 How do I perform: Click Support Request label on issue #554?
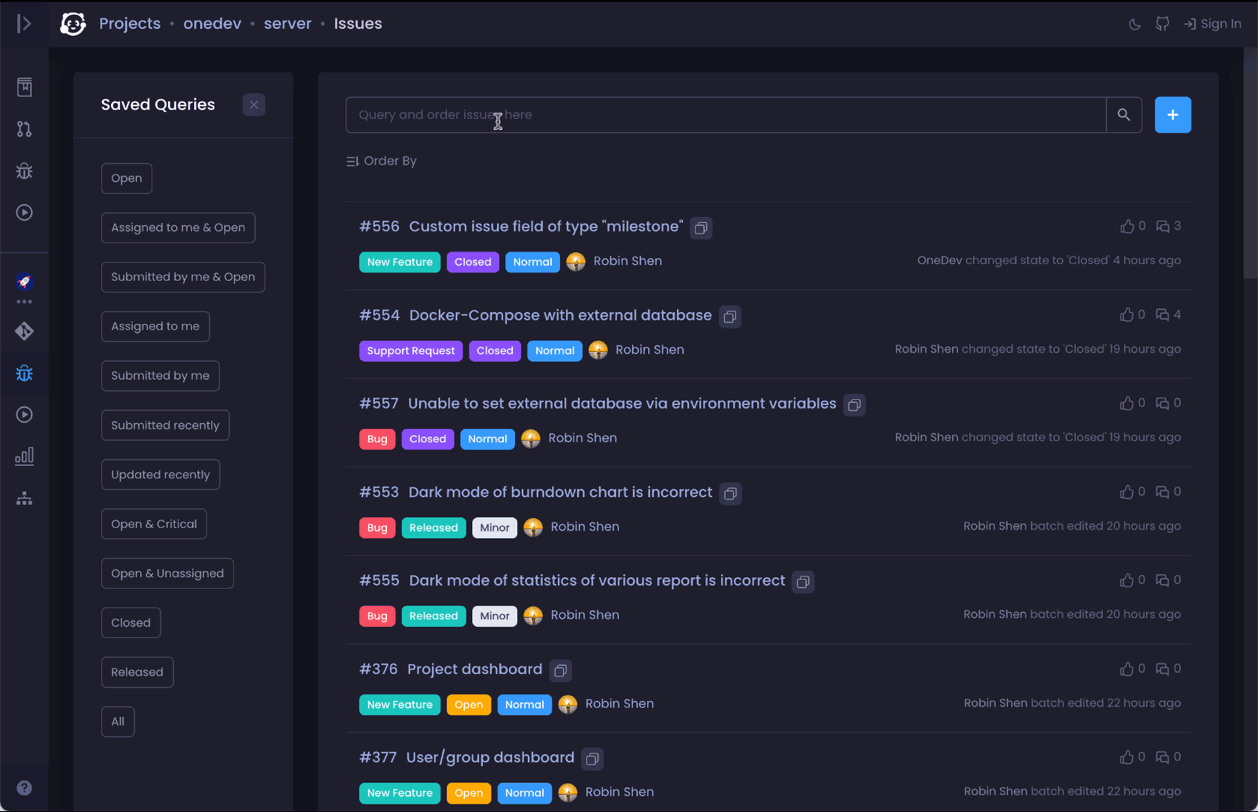(x=411, y=351)
